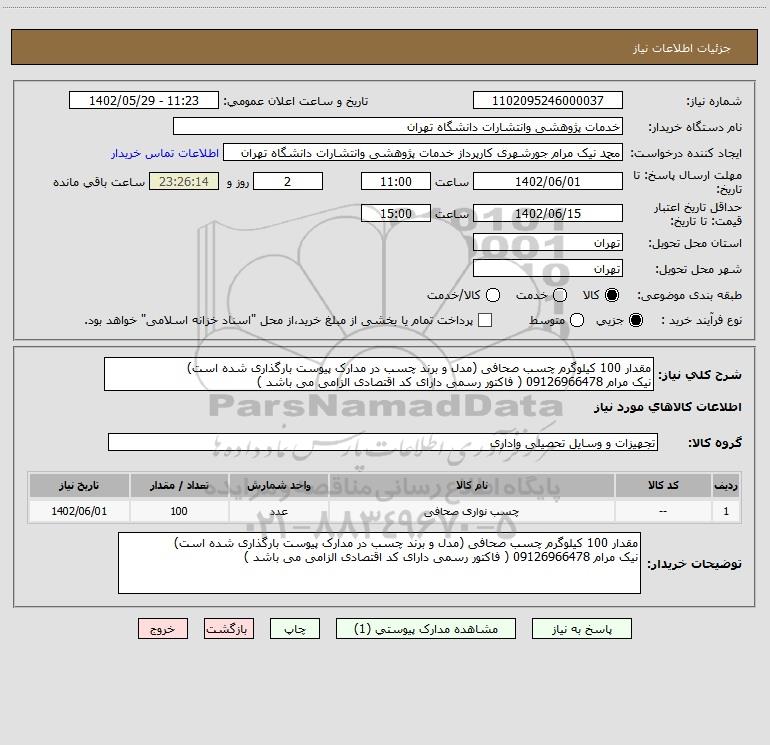Click the unit cell عدد

point(278,511)
